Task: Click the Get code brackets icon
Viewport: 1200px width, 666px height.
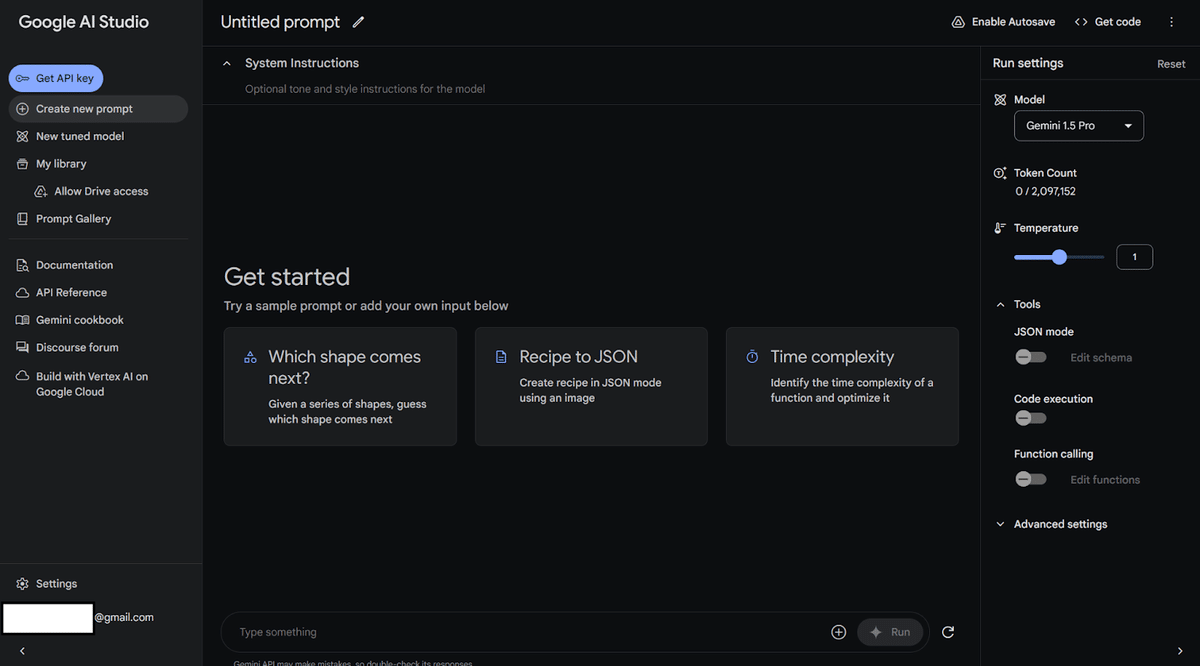Action: tap(1081, 22)
